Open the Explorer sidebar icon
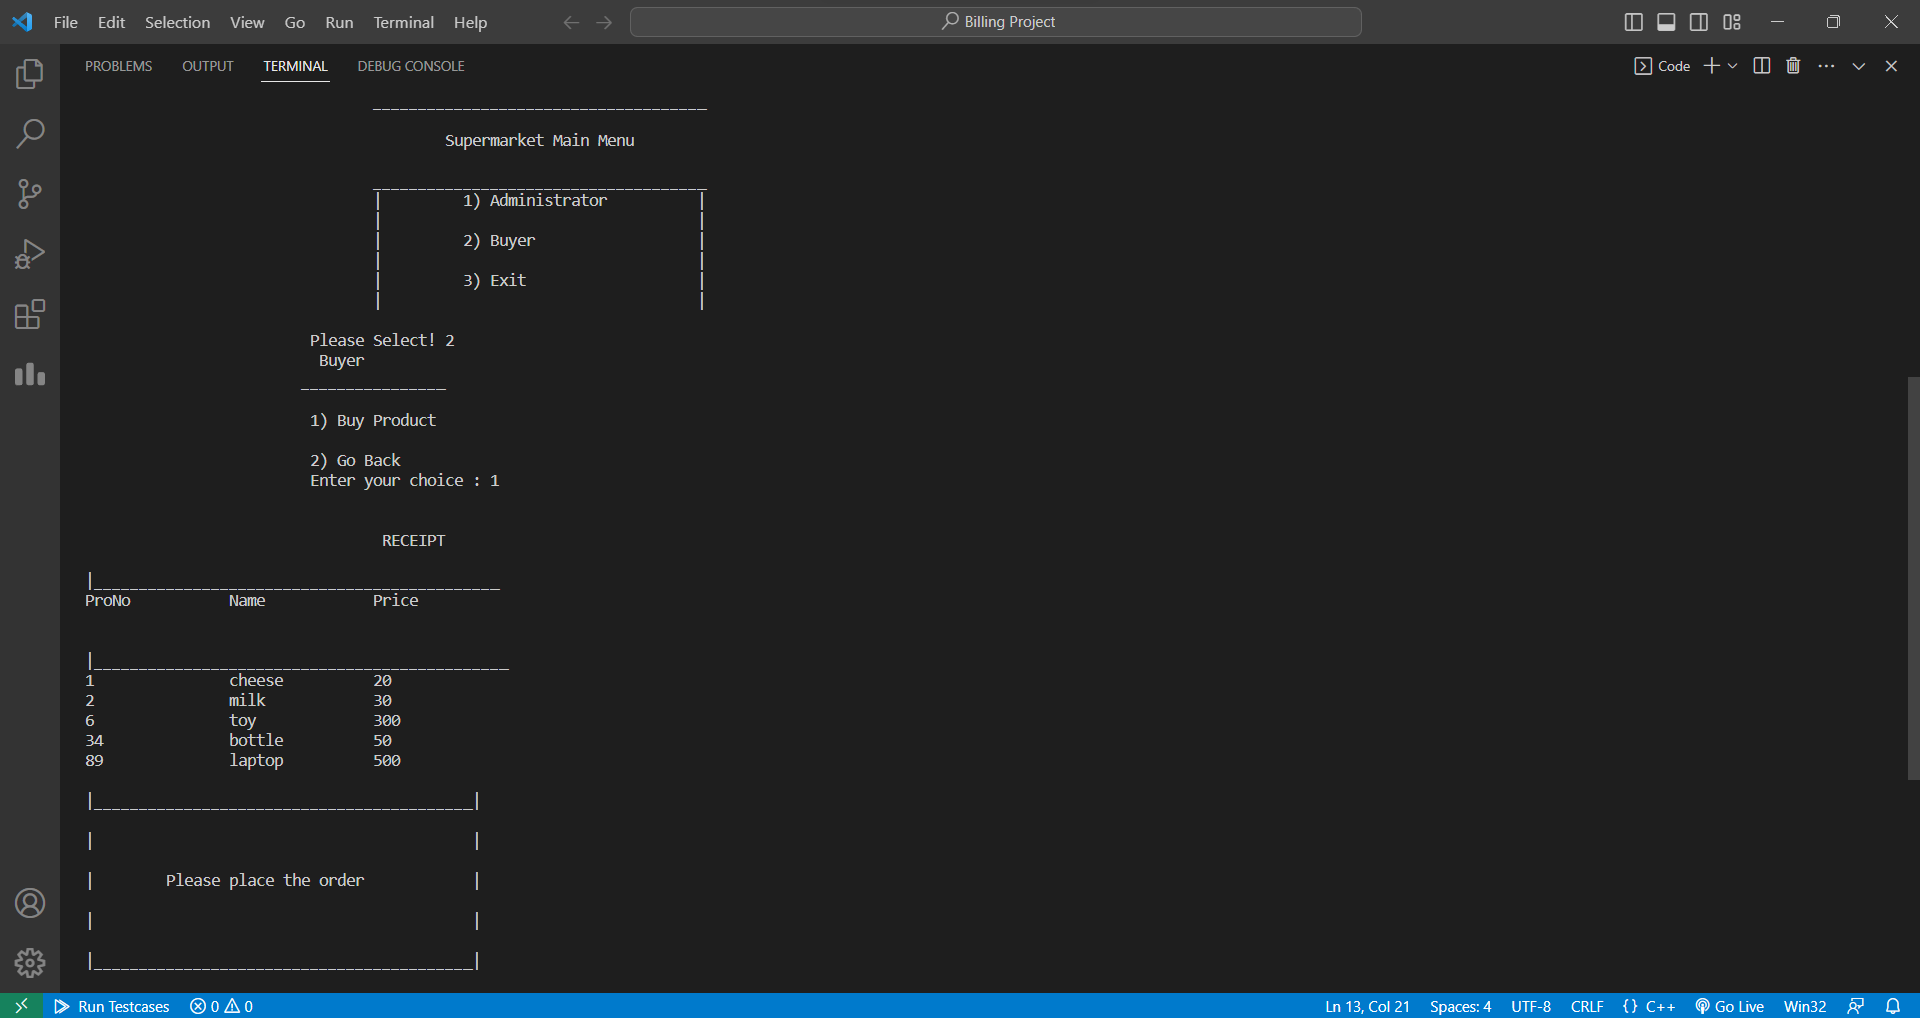Screen dimensions: 1920x1018 tap(29, 73)
